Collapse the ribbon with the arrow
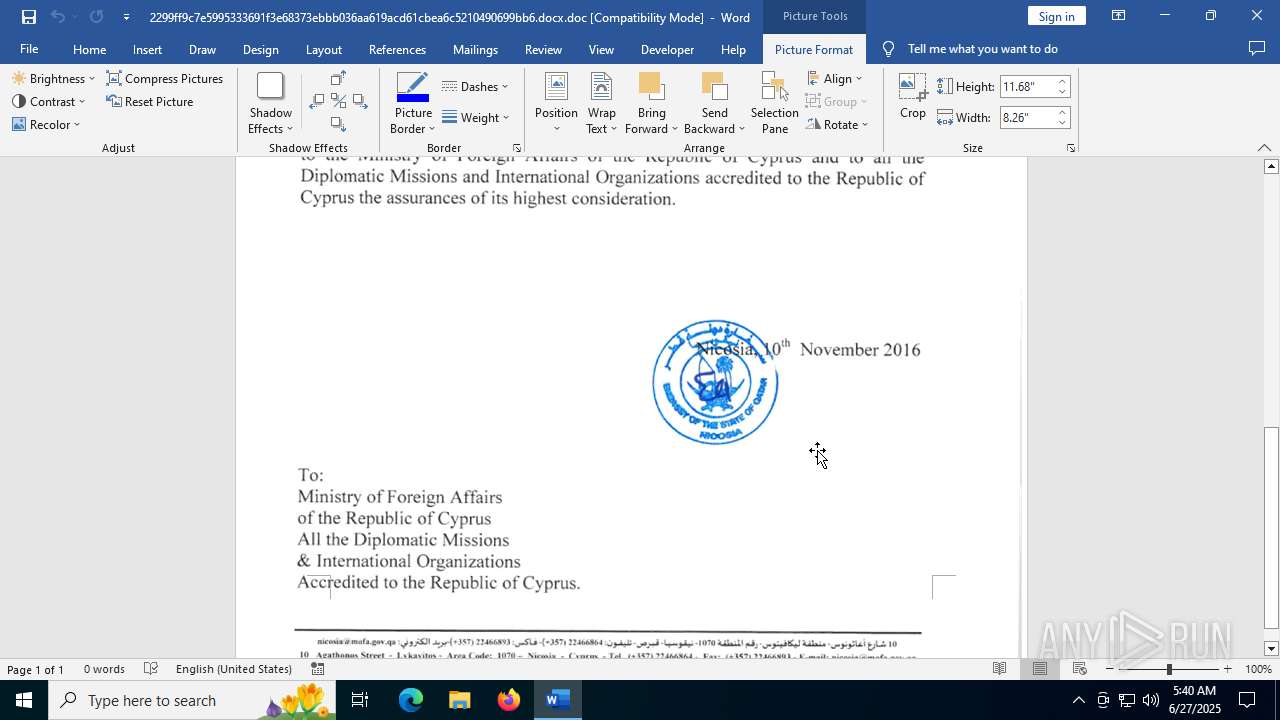The height and width of the screenshot is (720, 1280). point(1264,148)
